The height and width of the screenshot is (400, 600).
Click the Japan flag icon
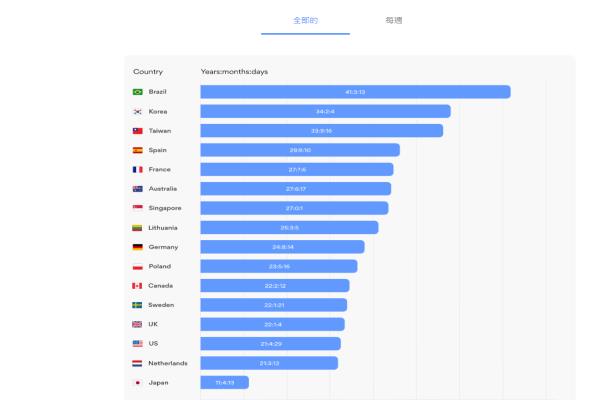point(138,383)
